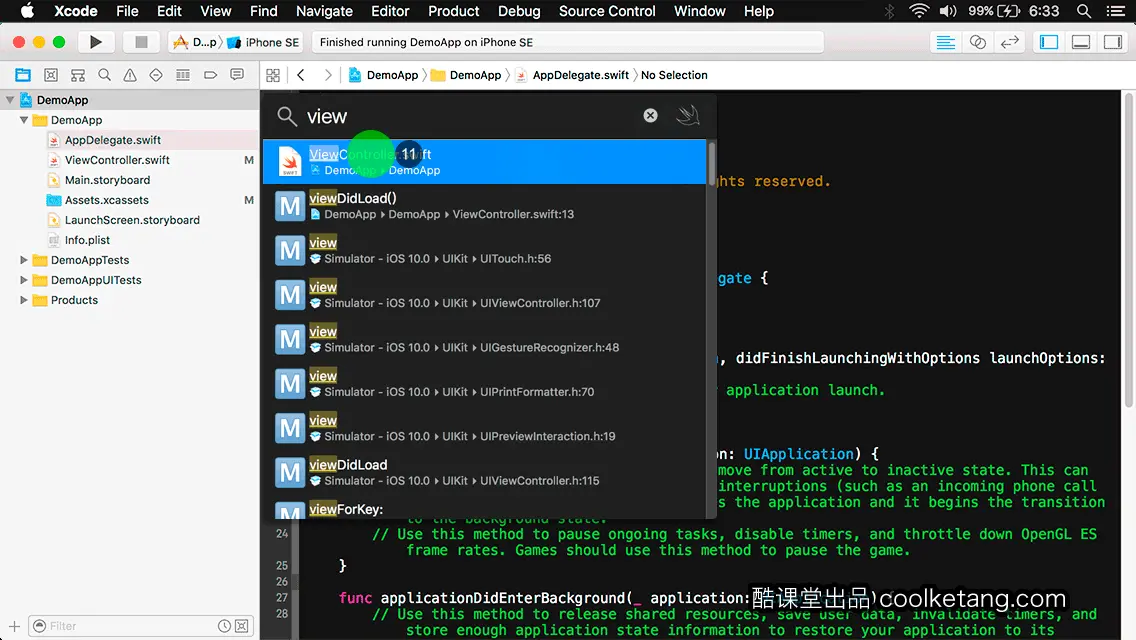The width and height of the screenshot is (1136, 640).
Task: Select Assets.xcassets in navigator
Action: [106, 200]
